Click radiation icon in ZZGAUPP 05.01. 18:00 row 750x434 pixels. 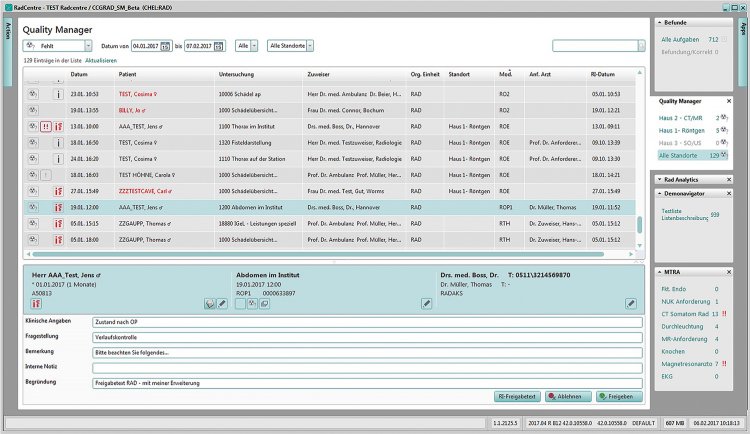[x=33, y=240]
